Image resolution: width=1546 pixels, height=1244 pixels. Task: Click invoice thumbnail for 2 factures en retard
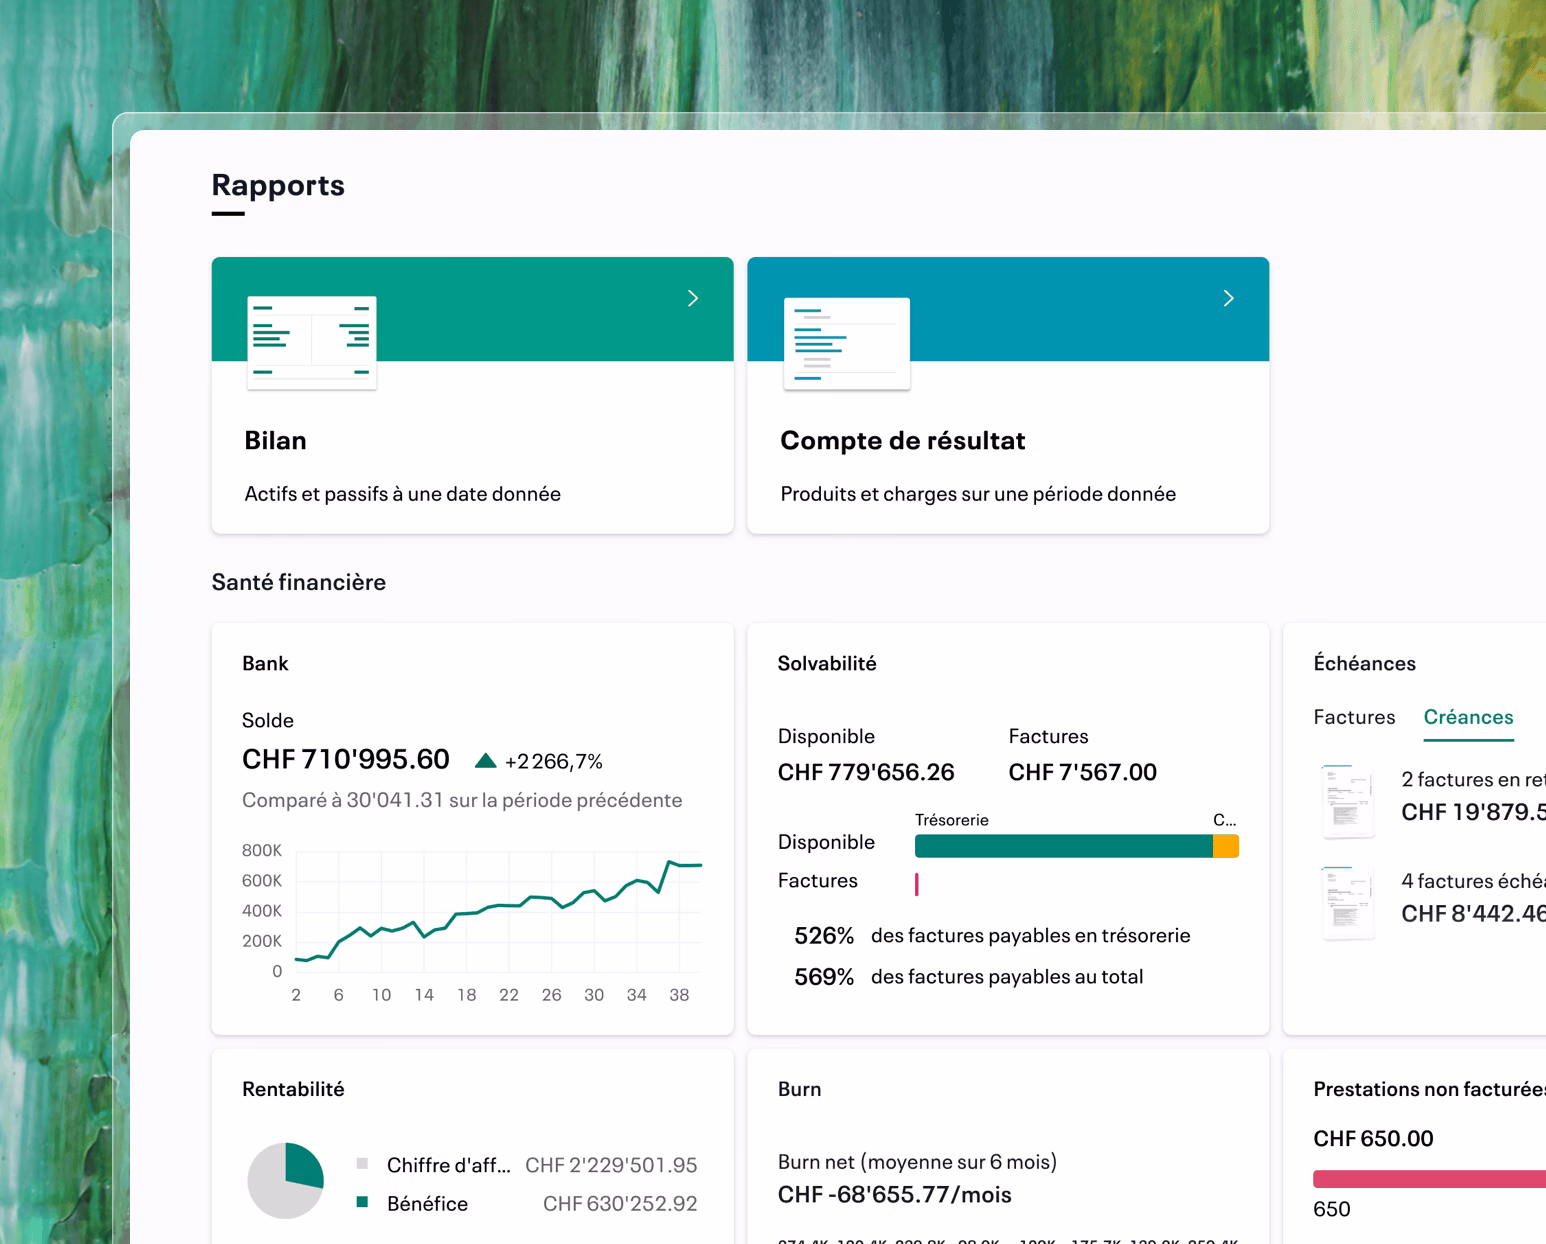point(1348,800)
